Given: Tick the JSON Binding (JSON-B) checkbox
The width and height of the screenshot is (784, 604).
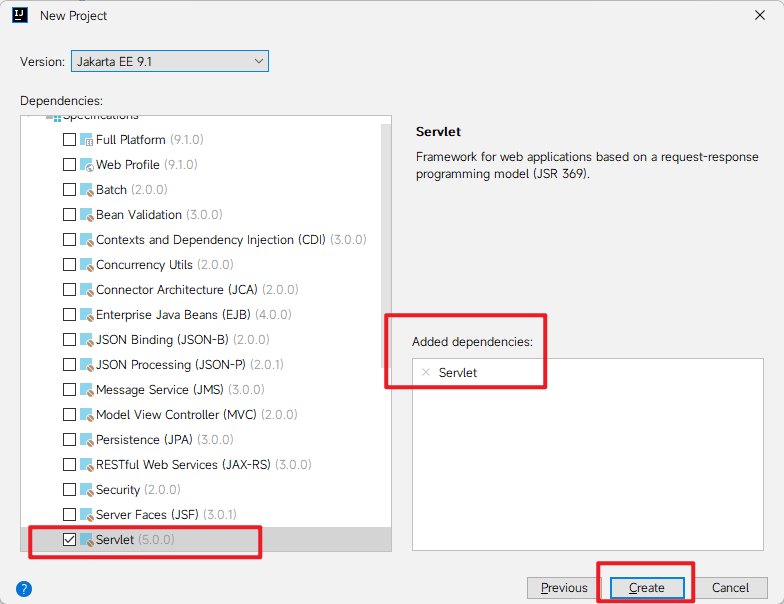Looking at the screenshot, I should [69, 340].
